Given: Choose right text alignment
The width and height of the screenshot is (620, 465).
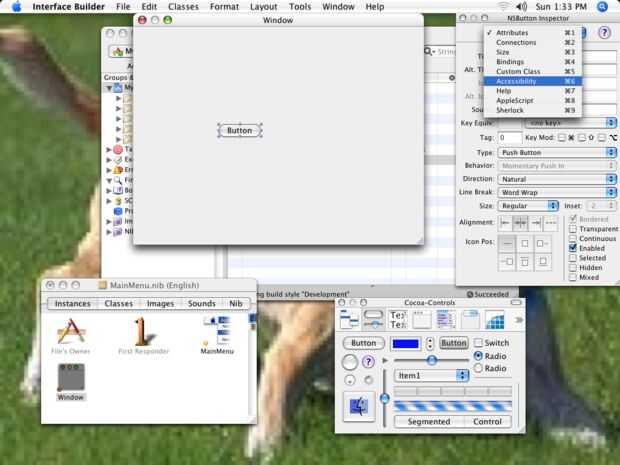Looking at the screenshot, I should coord(535,223).
